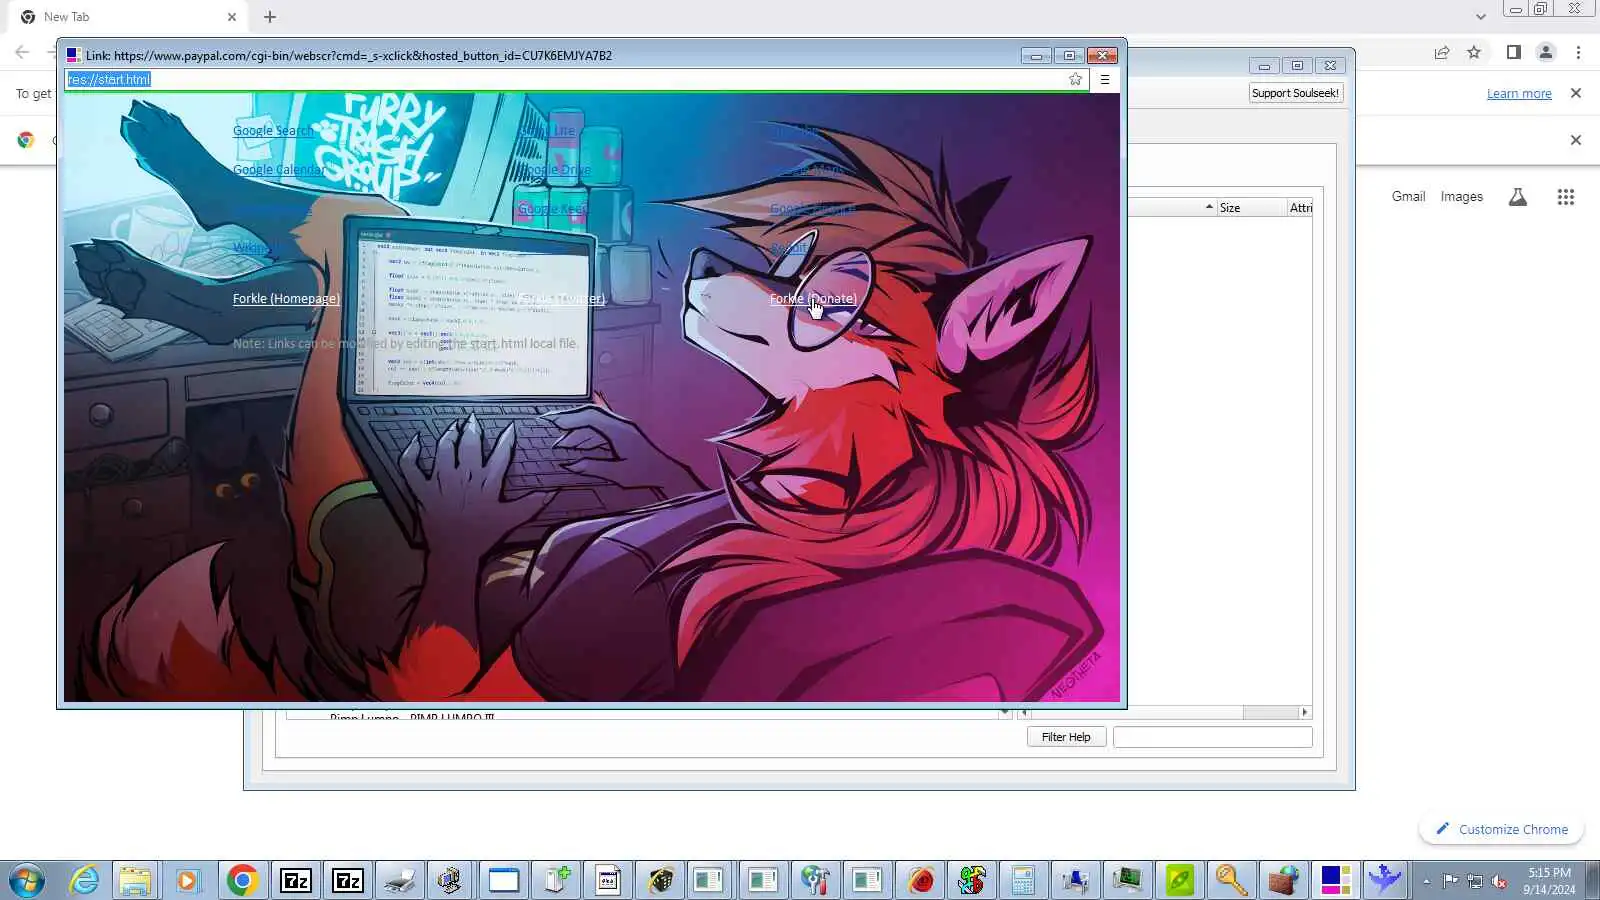Open the taskbar clock showing 5:15 PM
The height and width of the screenshot is (900, 1600).
(x=1549, y=881)
